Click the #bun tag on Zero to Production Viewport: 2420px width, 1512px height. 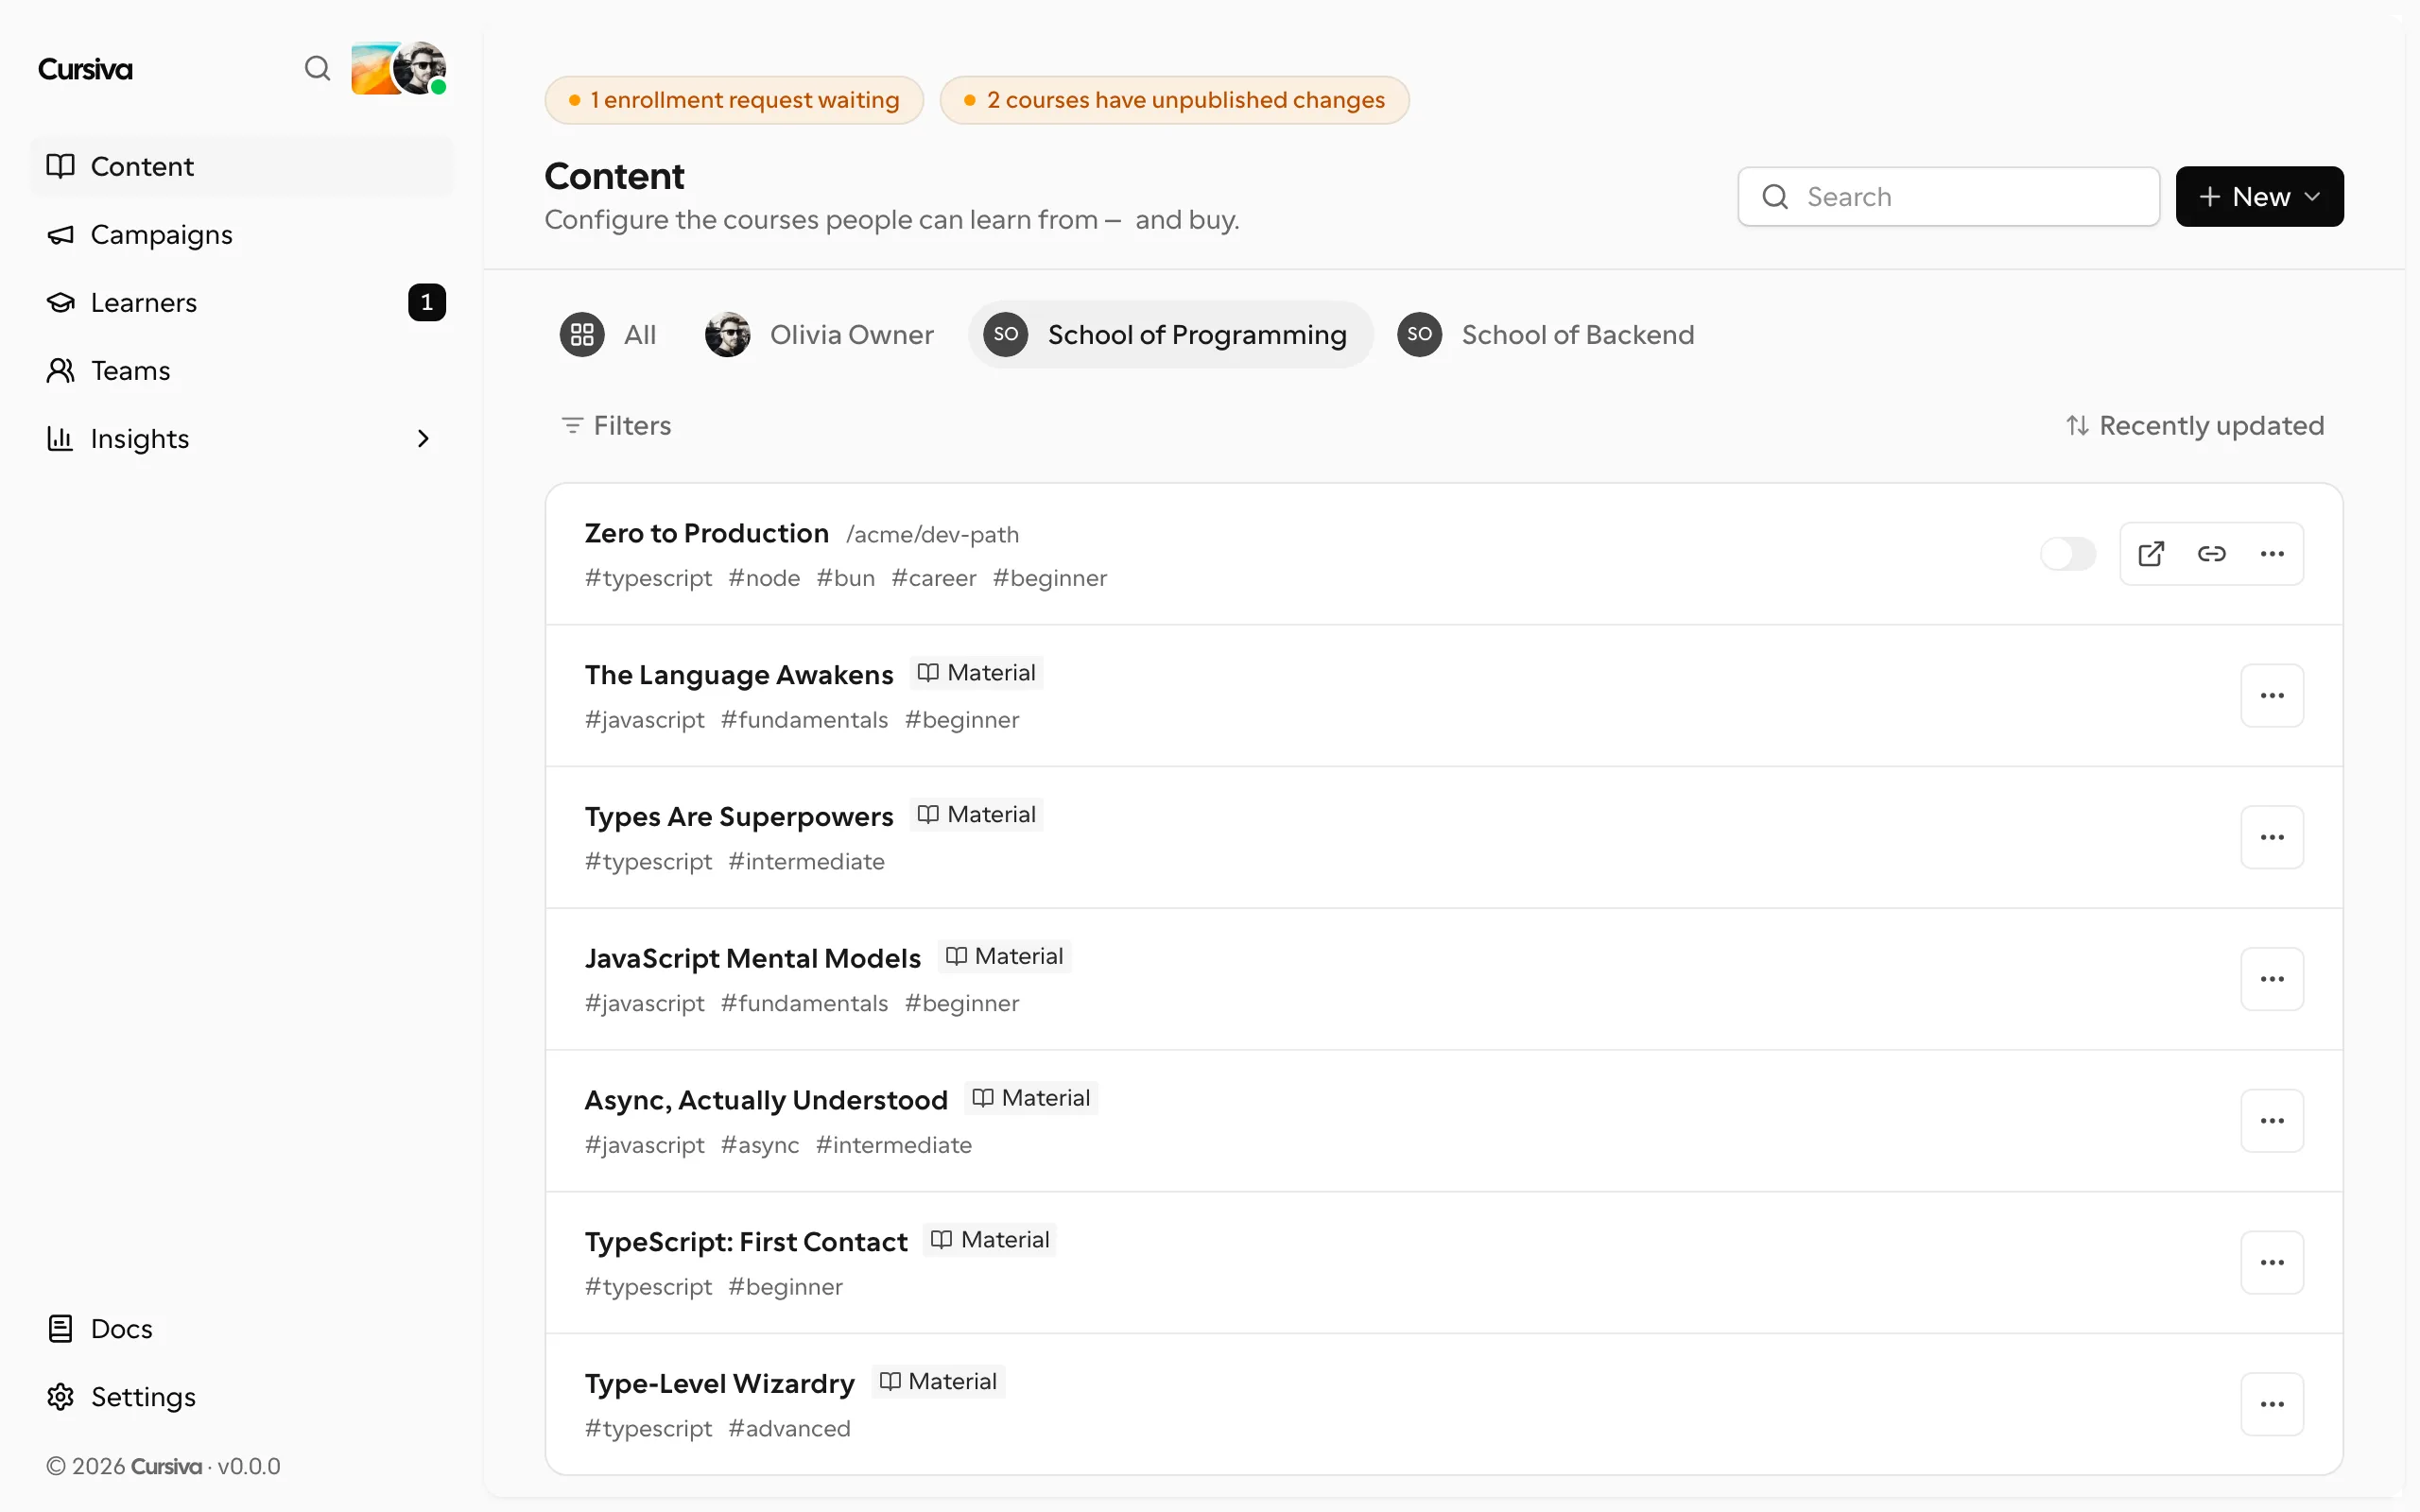(x=846, y=578)
